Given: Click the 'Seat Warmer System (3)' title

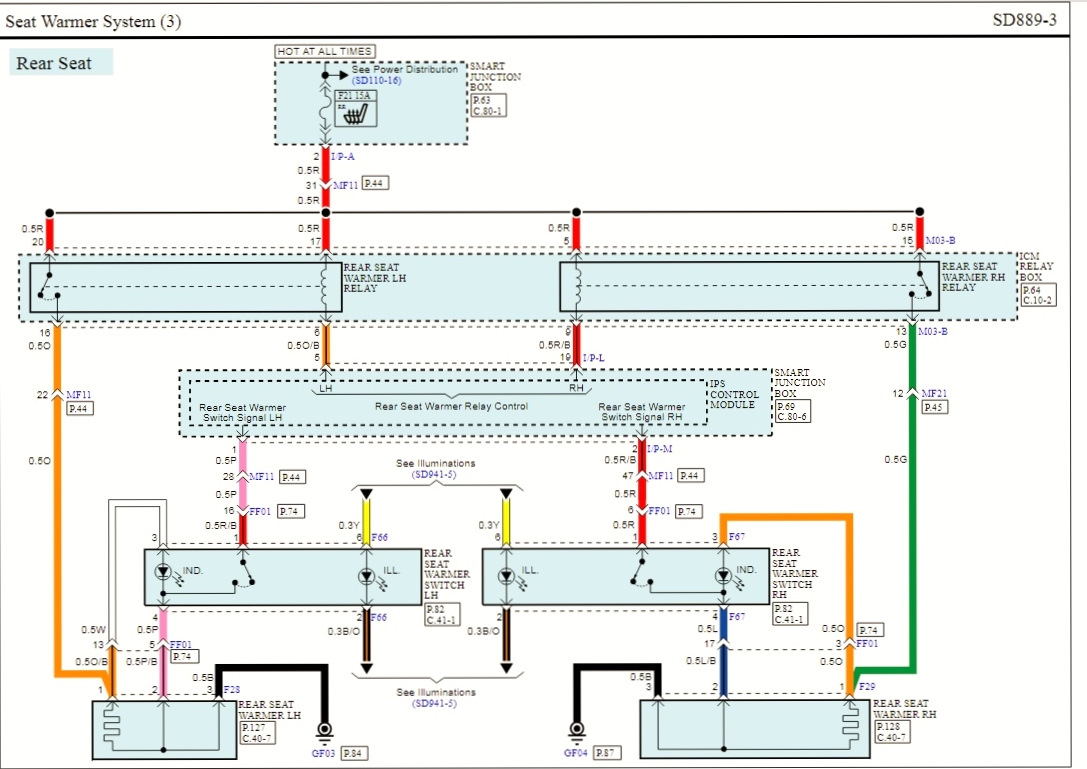Looking at the screenshot, I should 93,21.
